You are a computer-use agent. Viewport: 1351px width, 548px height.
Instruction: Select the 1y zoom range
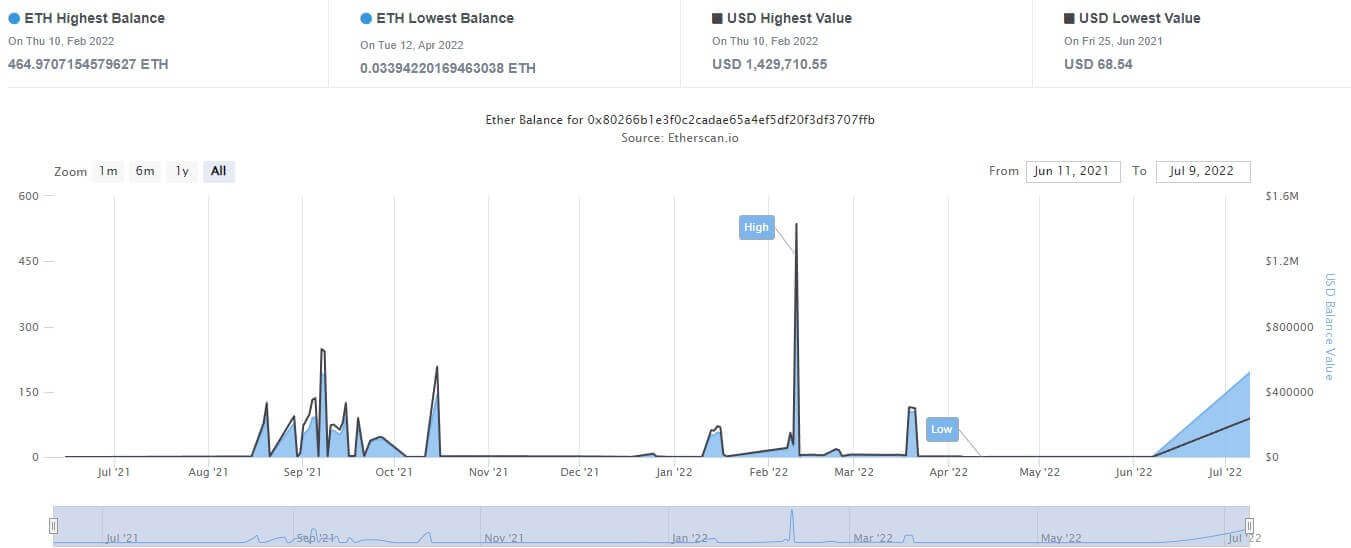click(x=182, y=171)
